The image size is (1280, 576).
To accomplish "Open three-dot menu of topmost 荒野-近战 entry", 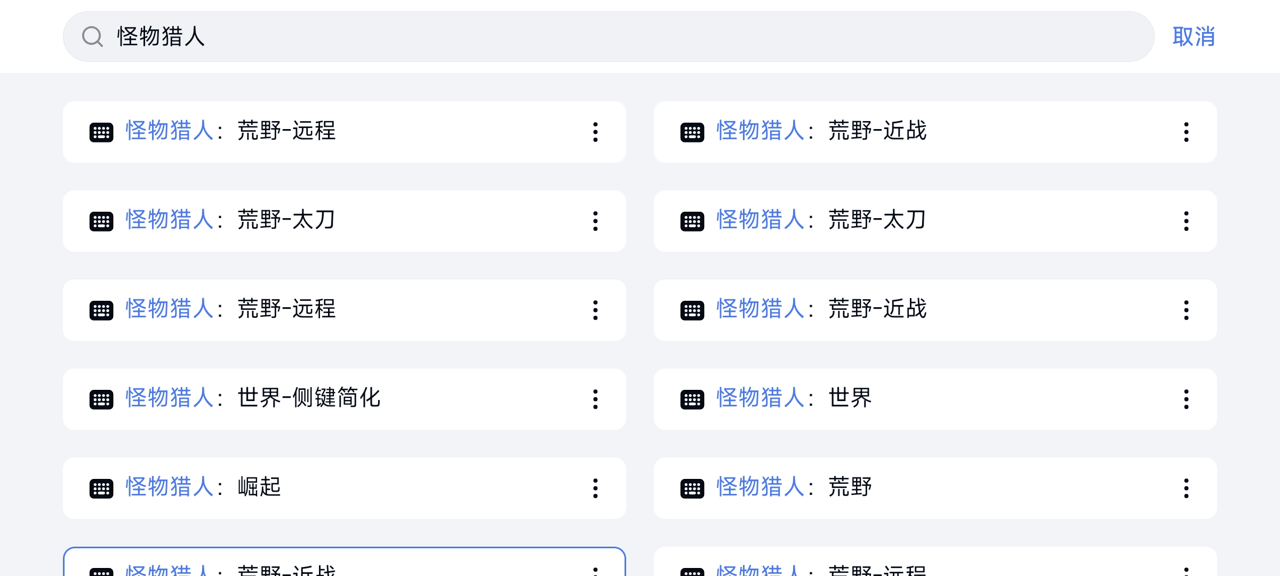I will point(1186,132).
